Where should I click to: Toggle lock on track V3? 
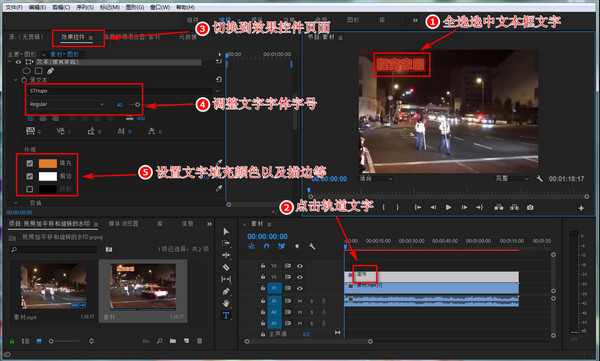tap(262, 265)
